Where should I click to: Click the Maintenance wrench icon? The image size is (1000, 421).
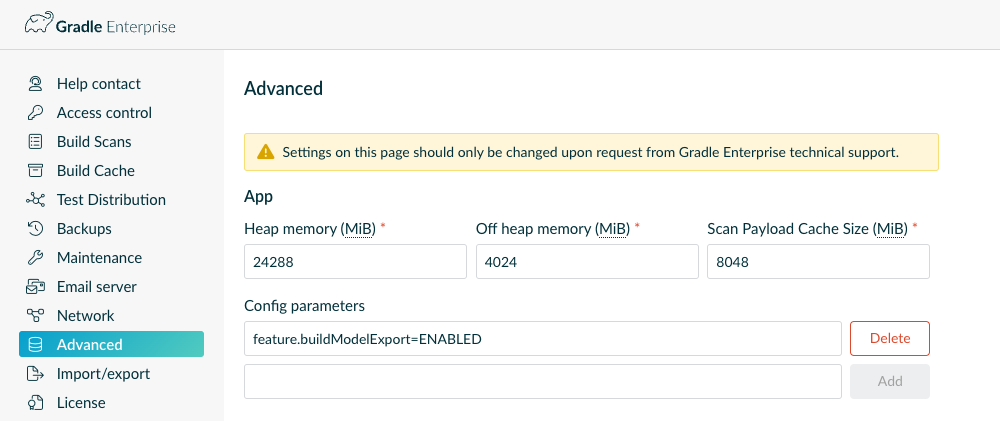tap(36, 258)
